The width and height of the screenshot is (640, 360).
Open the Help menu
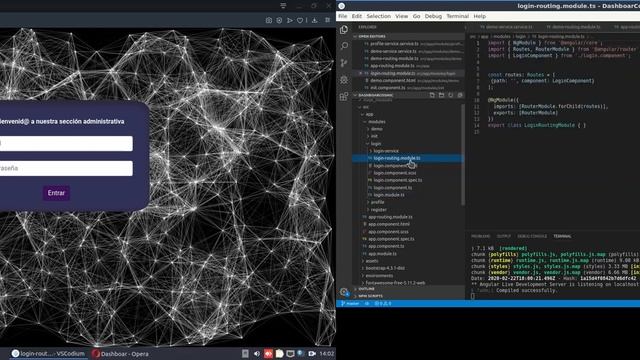point(480,16)
